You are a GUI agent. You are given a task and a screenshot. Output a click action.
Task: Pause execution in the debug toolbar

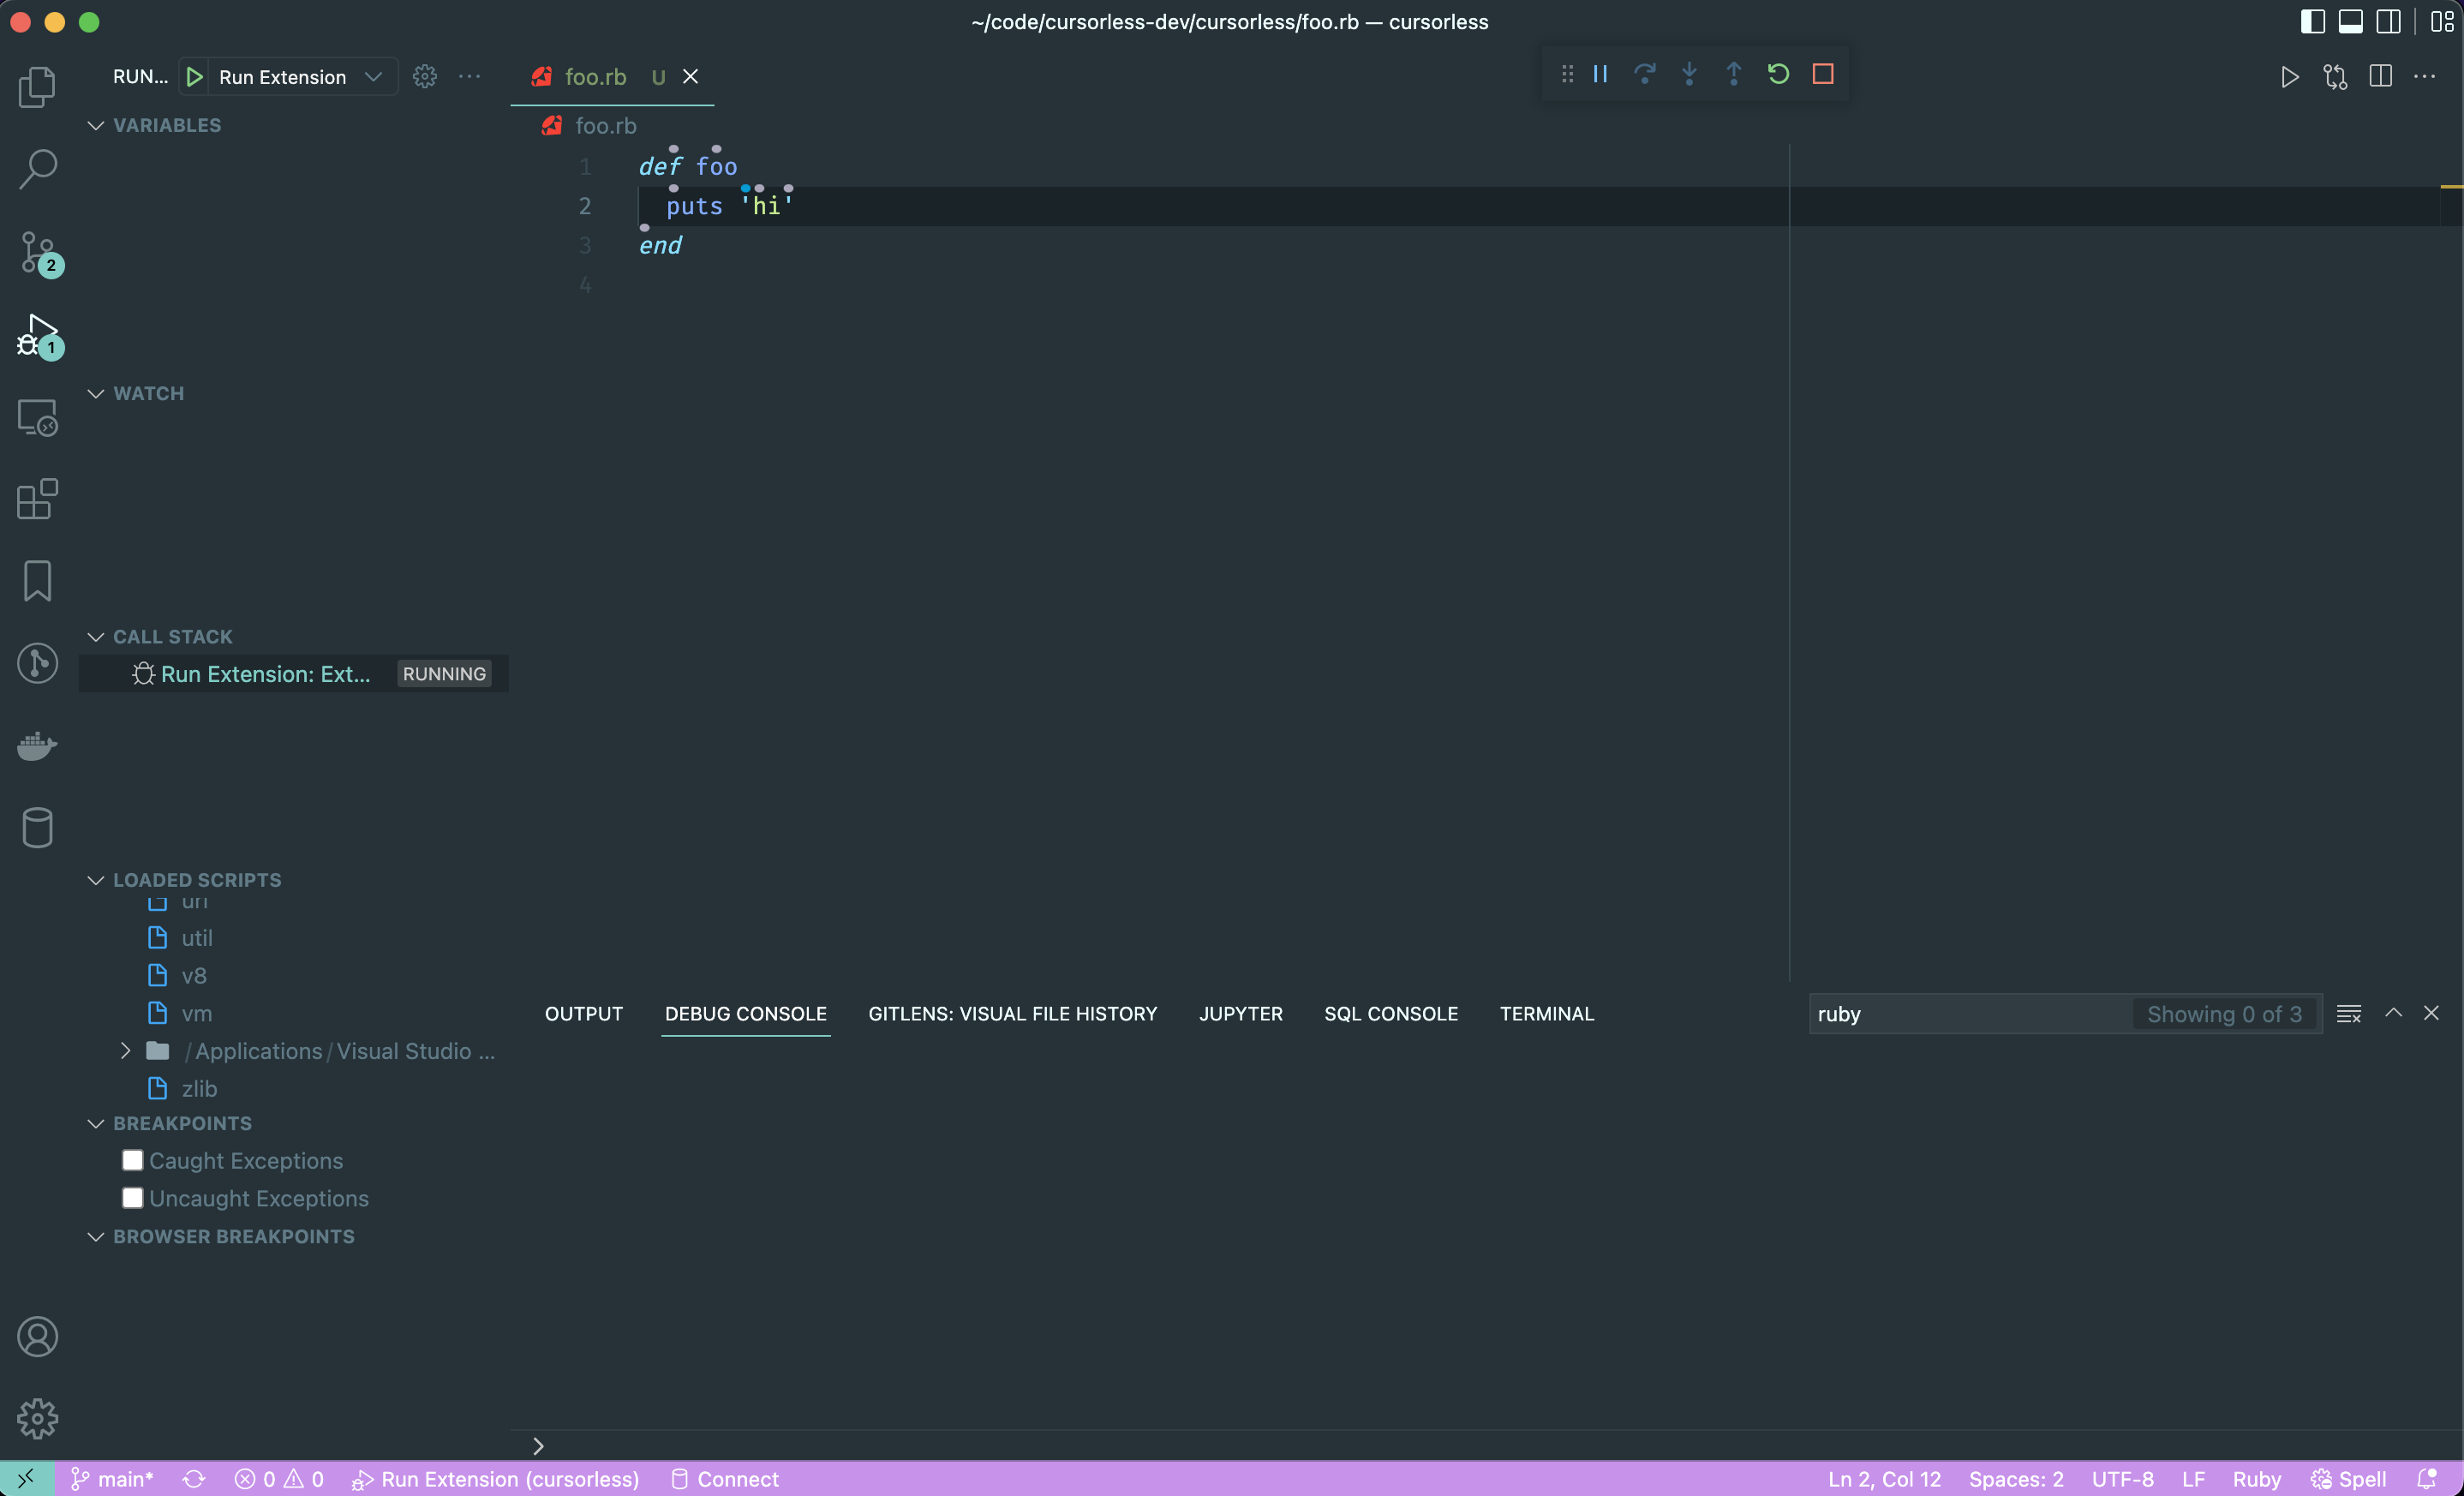1599,73
